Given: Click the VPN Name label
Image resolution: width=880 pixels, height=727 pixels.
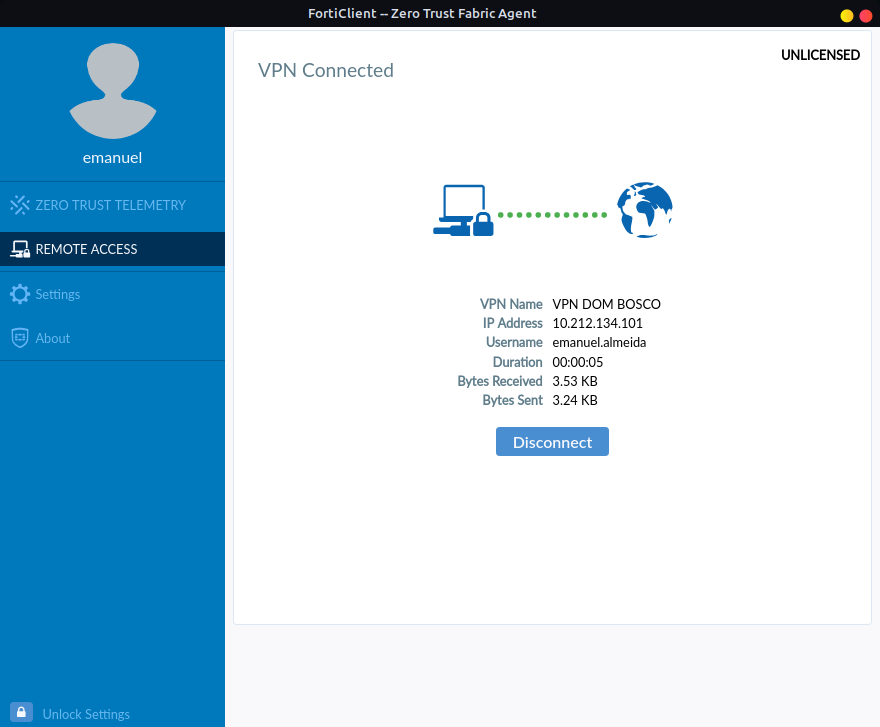Looking at the screenshot, I should click(x=511, y=304).
